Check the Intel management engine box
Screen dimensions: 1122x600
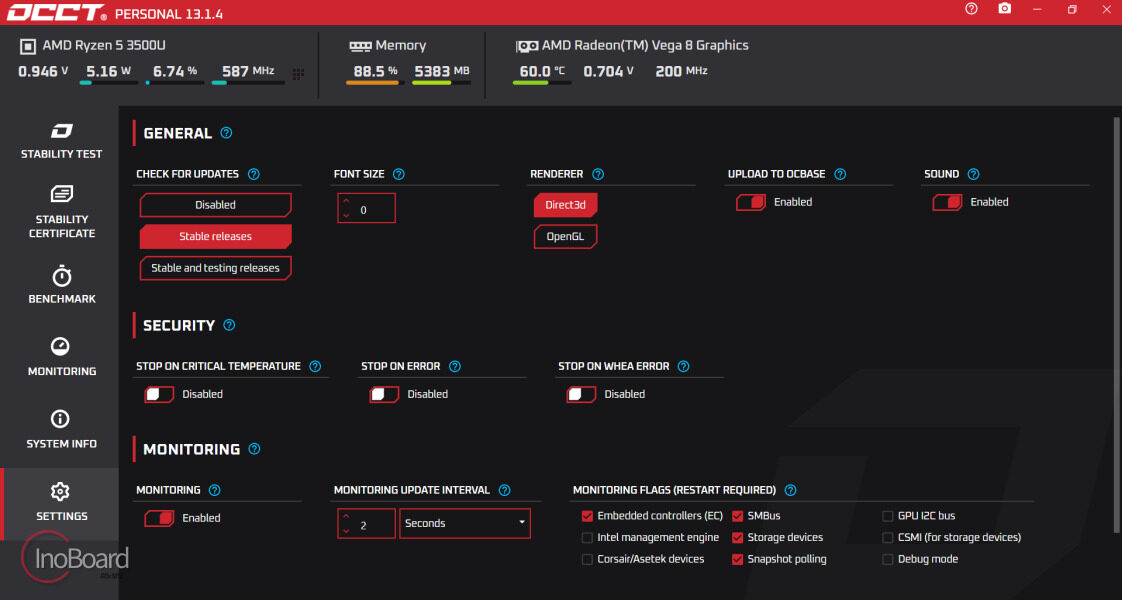point(587,537)
